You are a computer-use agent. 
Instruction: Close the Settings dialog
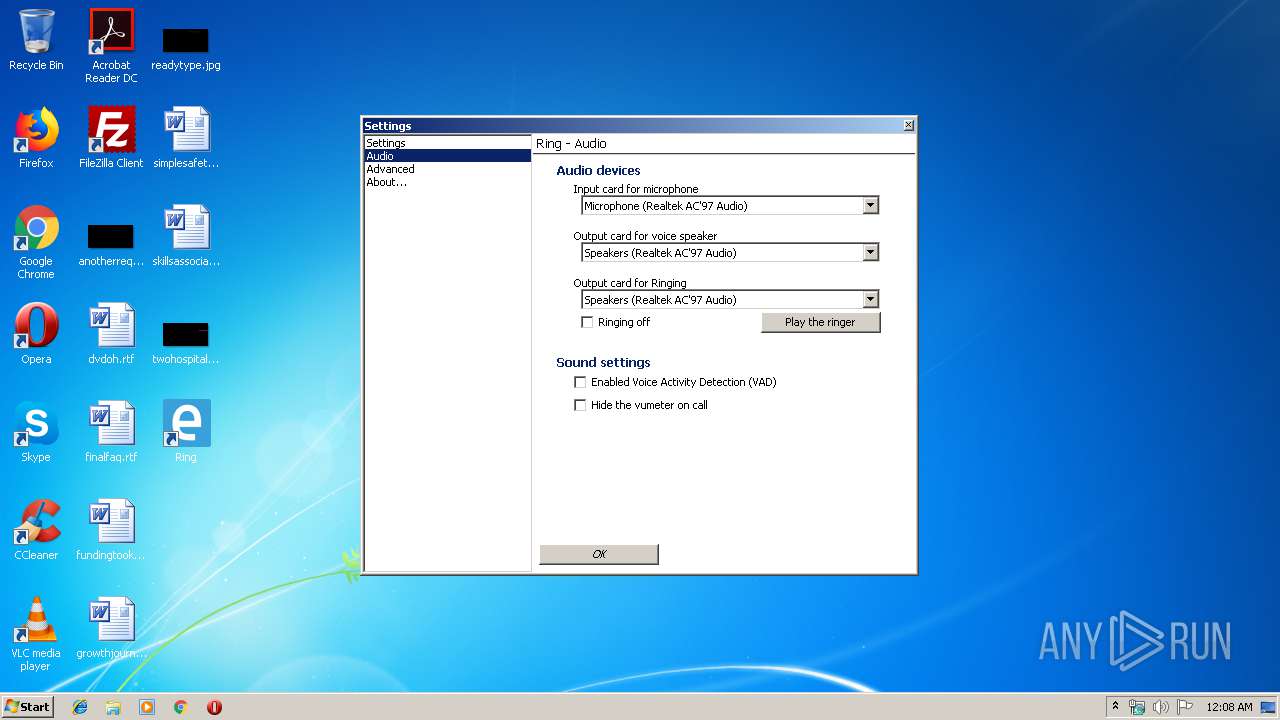(908, 125)
